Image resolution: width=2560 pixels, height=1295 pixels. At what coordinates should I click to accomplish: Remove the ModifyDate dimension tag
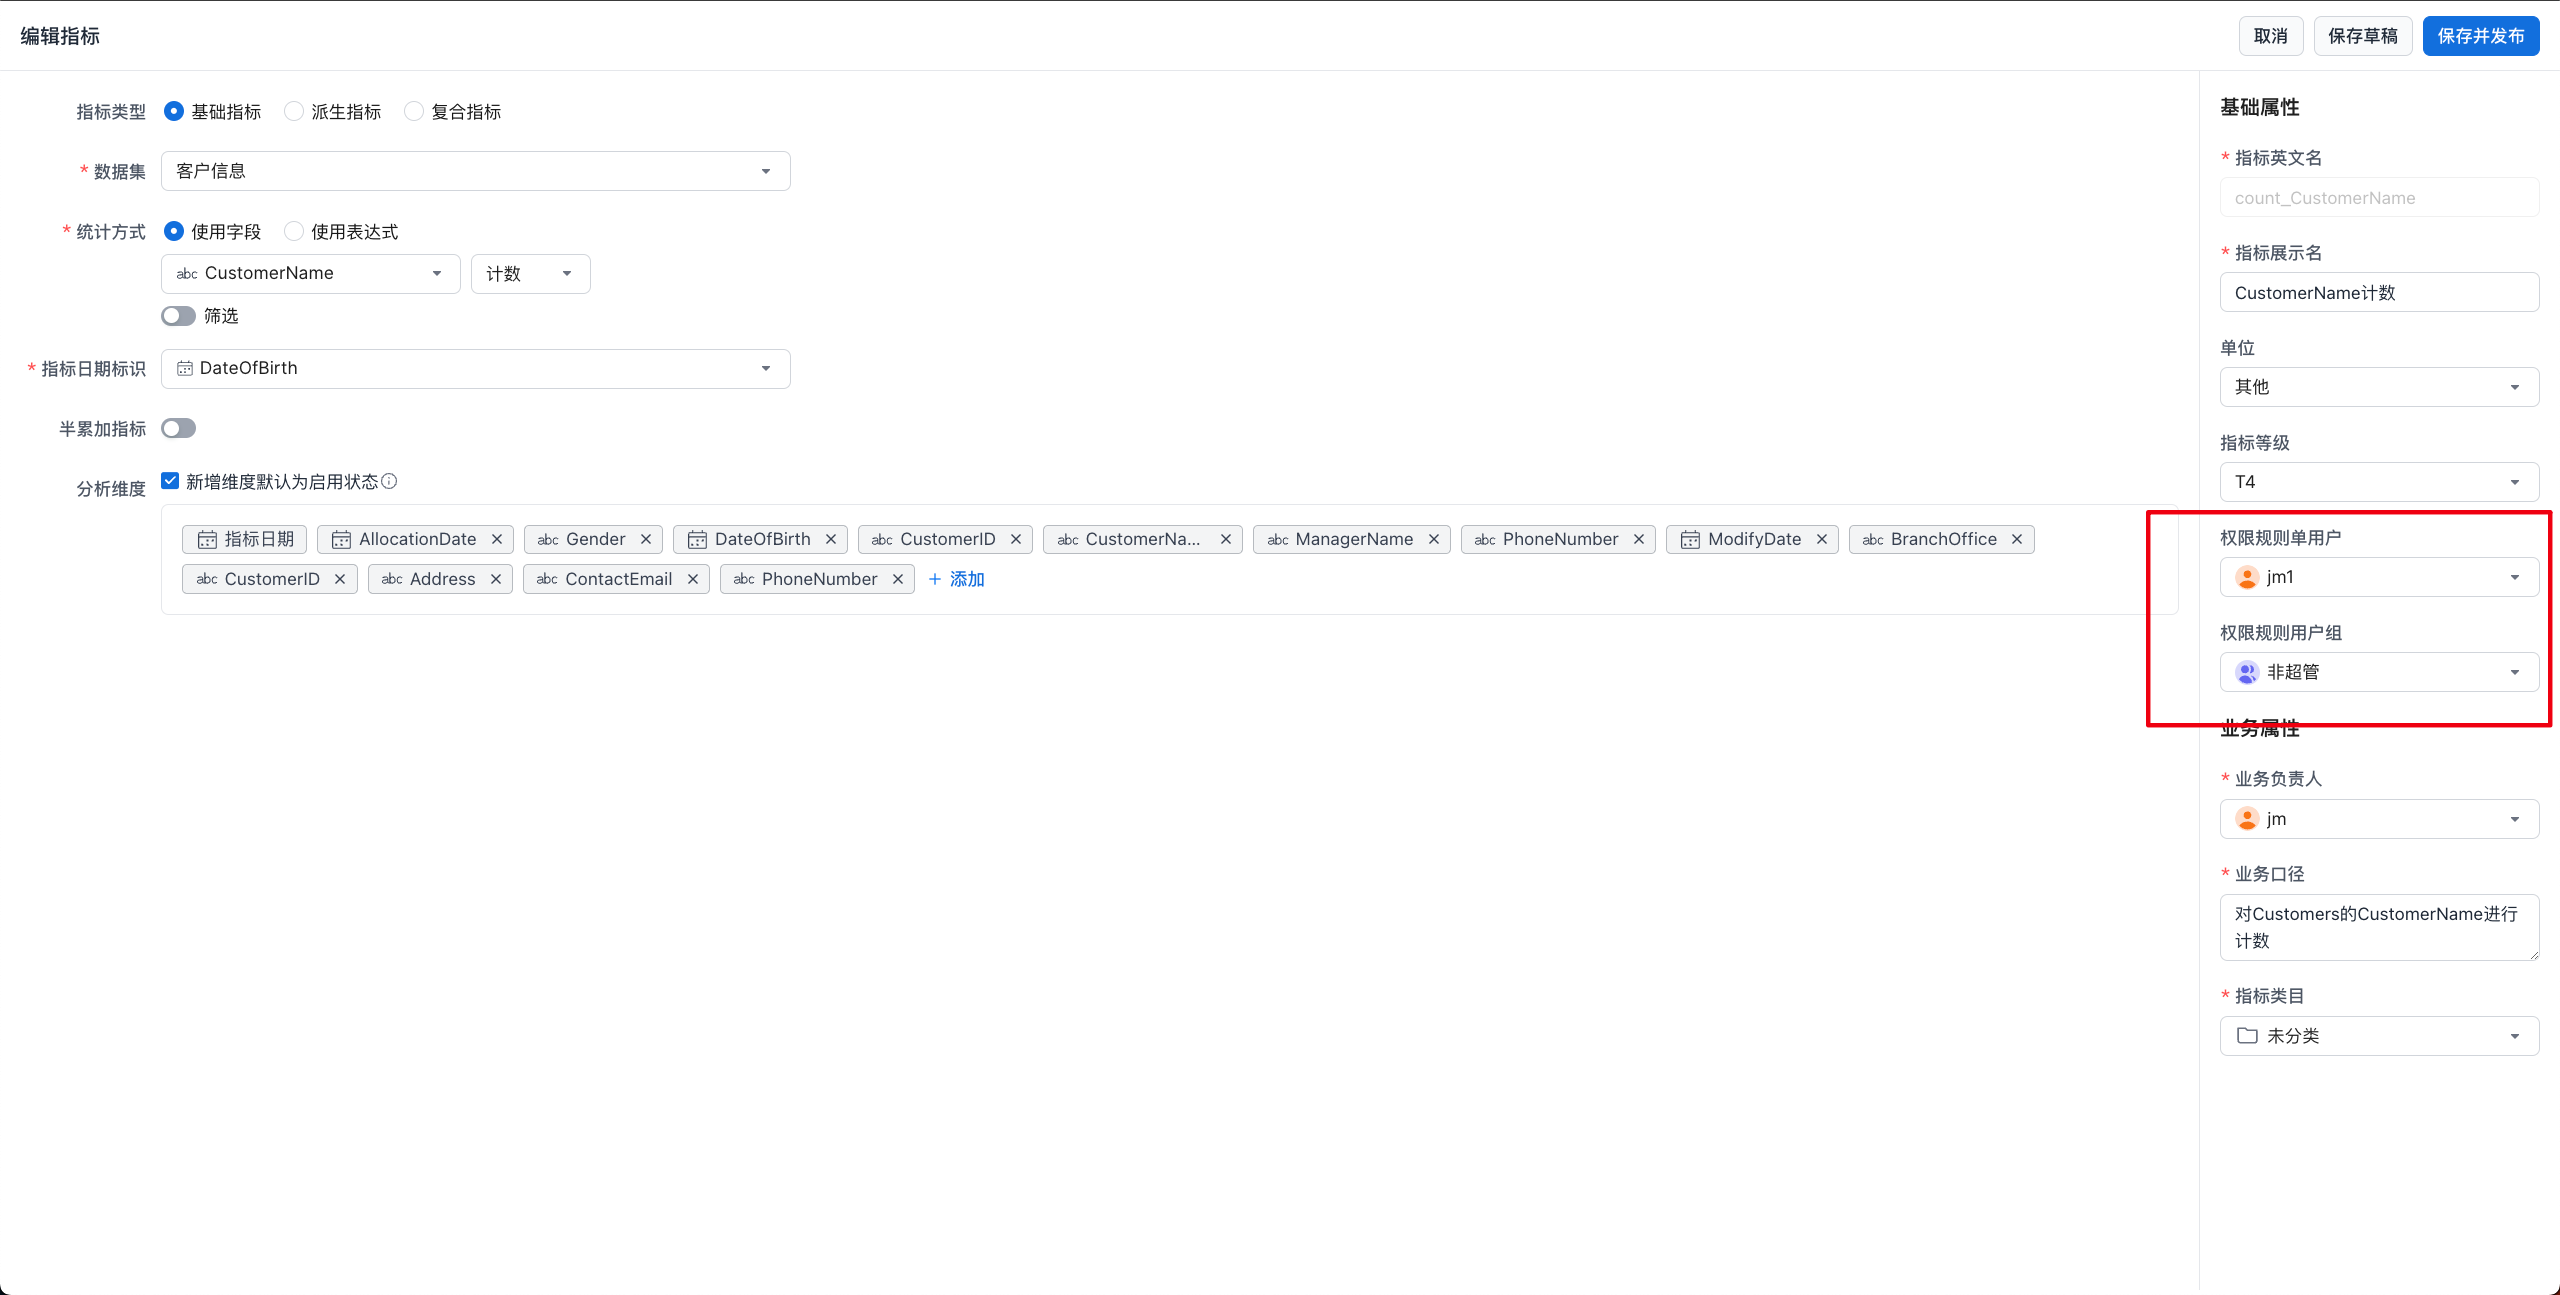(1821, 539)
